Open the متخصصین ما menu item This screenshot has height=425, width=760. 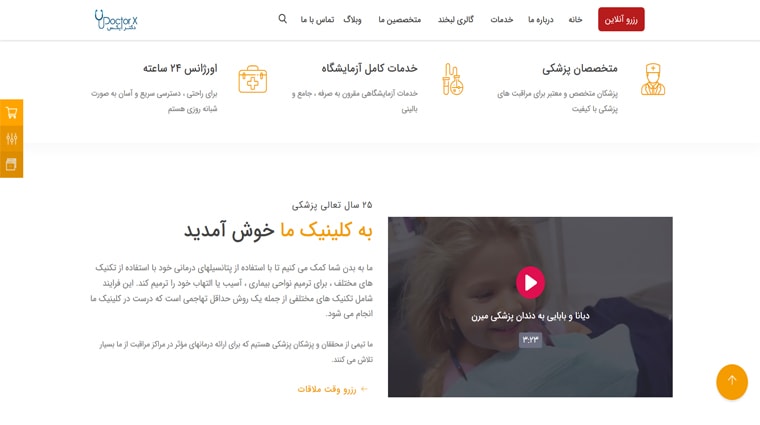coord(399,19)
